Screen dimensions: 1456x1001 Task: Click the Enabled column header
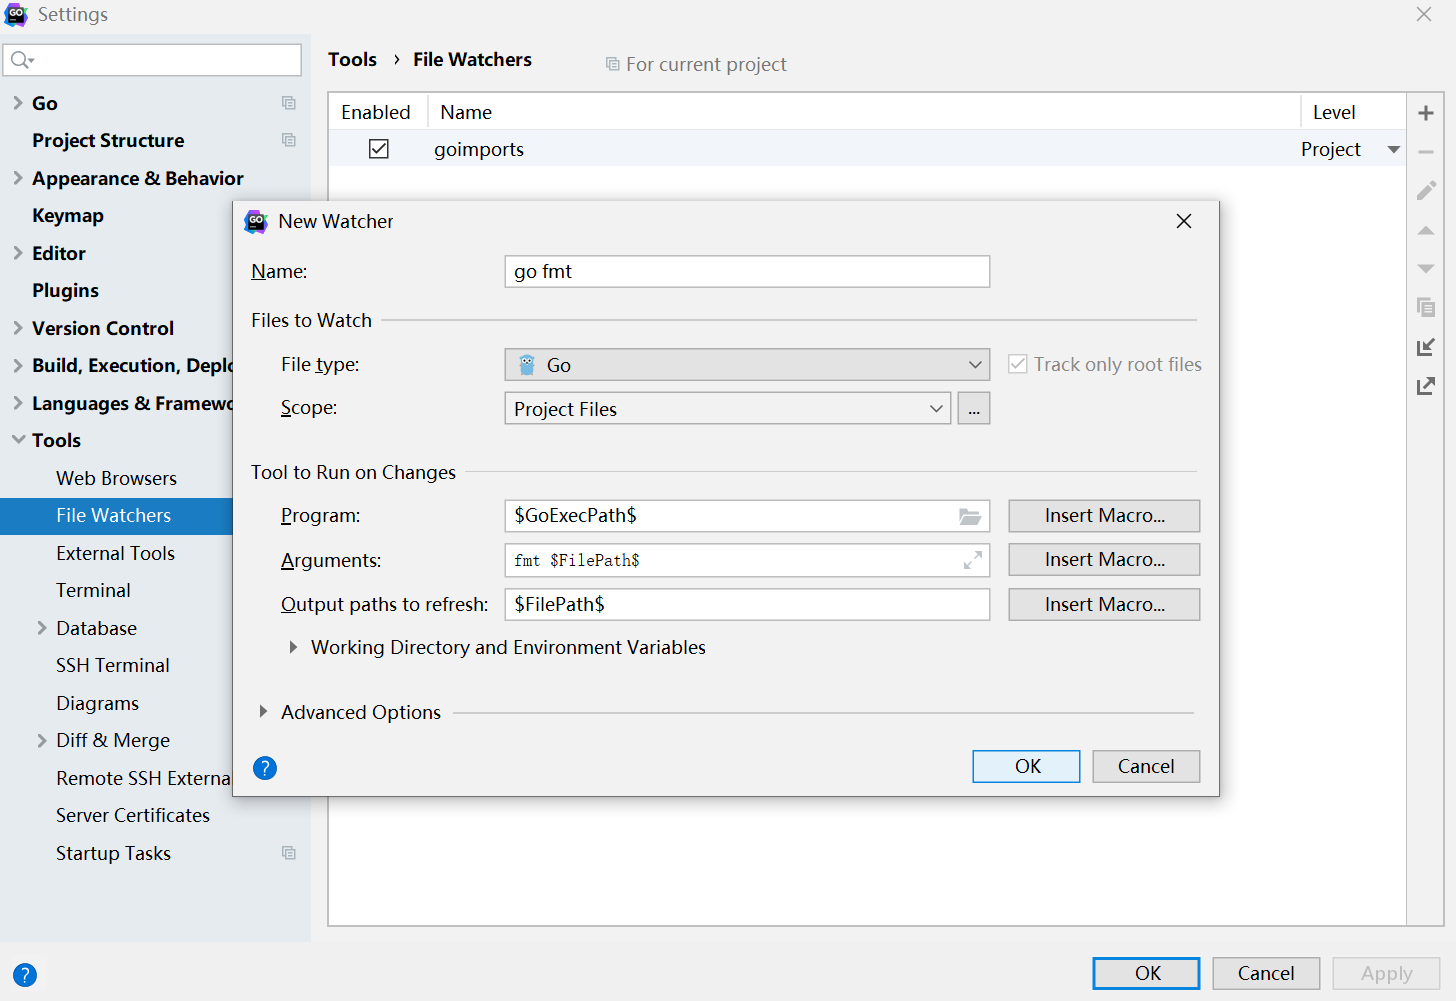coord(378,112)
